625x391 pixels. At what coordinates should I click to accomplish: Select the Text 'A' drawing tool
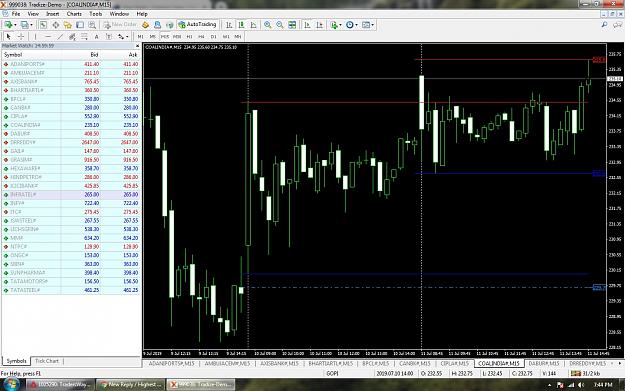pyautogui.click(x=96, y=37)
